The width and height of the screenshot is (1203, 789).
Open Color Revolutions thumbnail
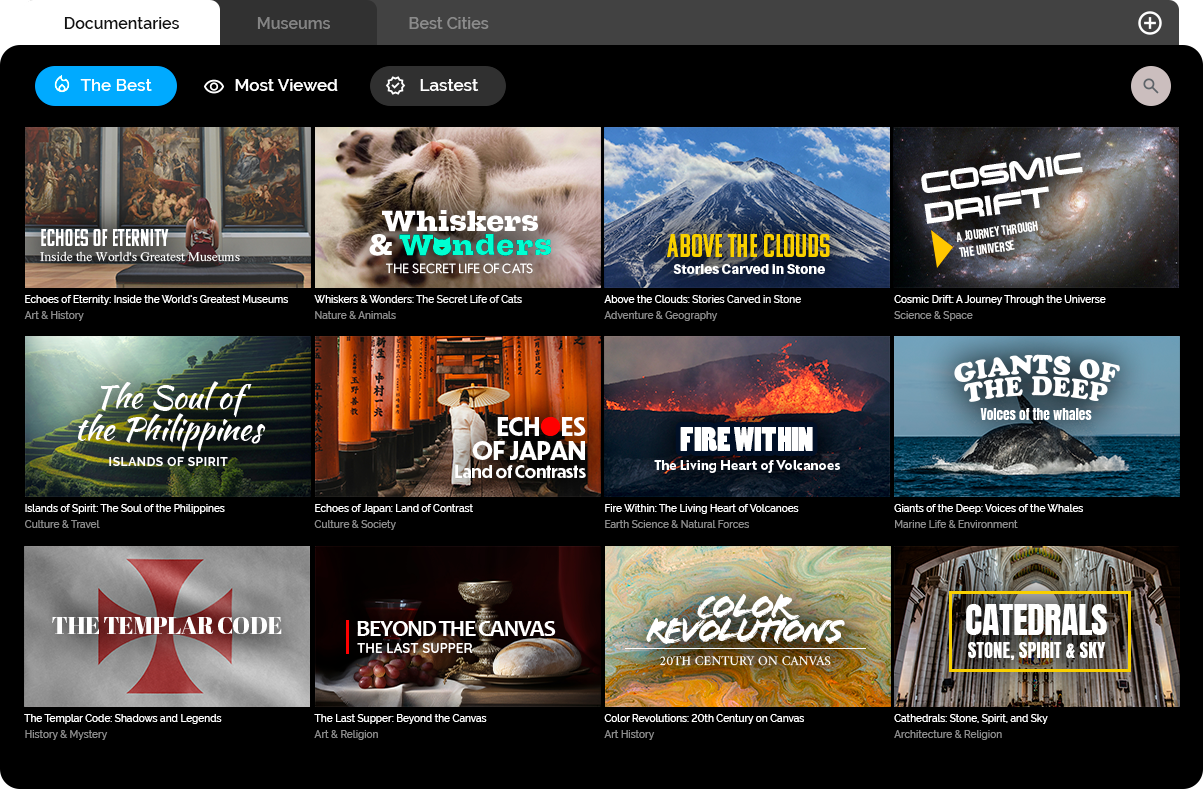coord(747,626)
